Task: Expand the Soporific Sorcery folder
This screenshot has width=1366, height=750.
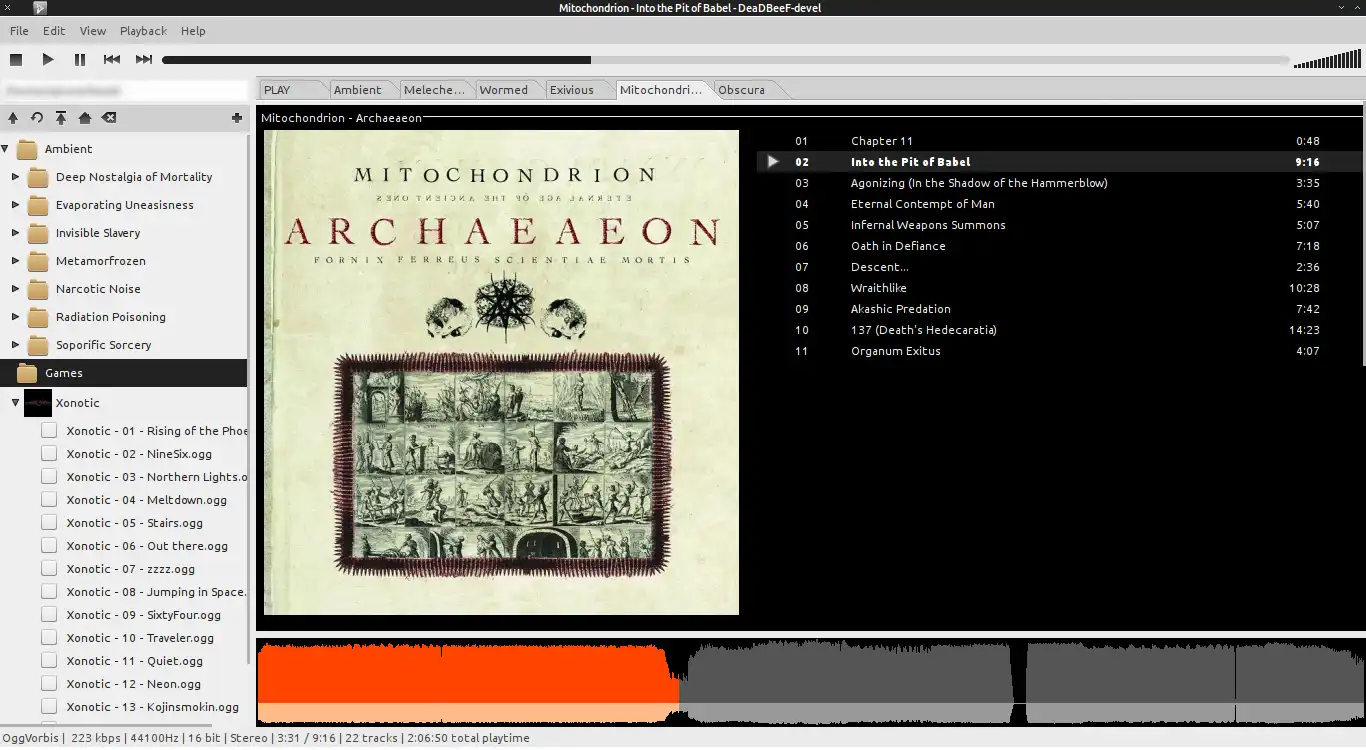Action: (x=15, y=345)
